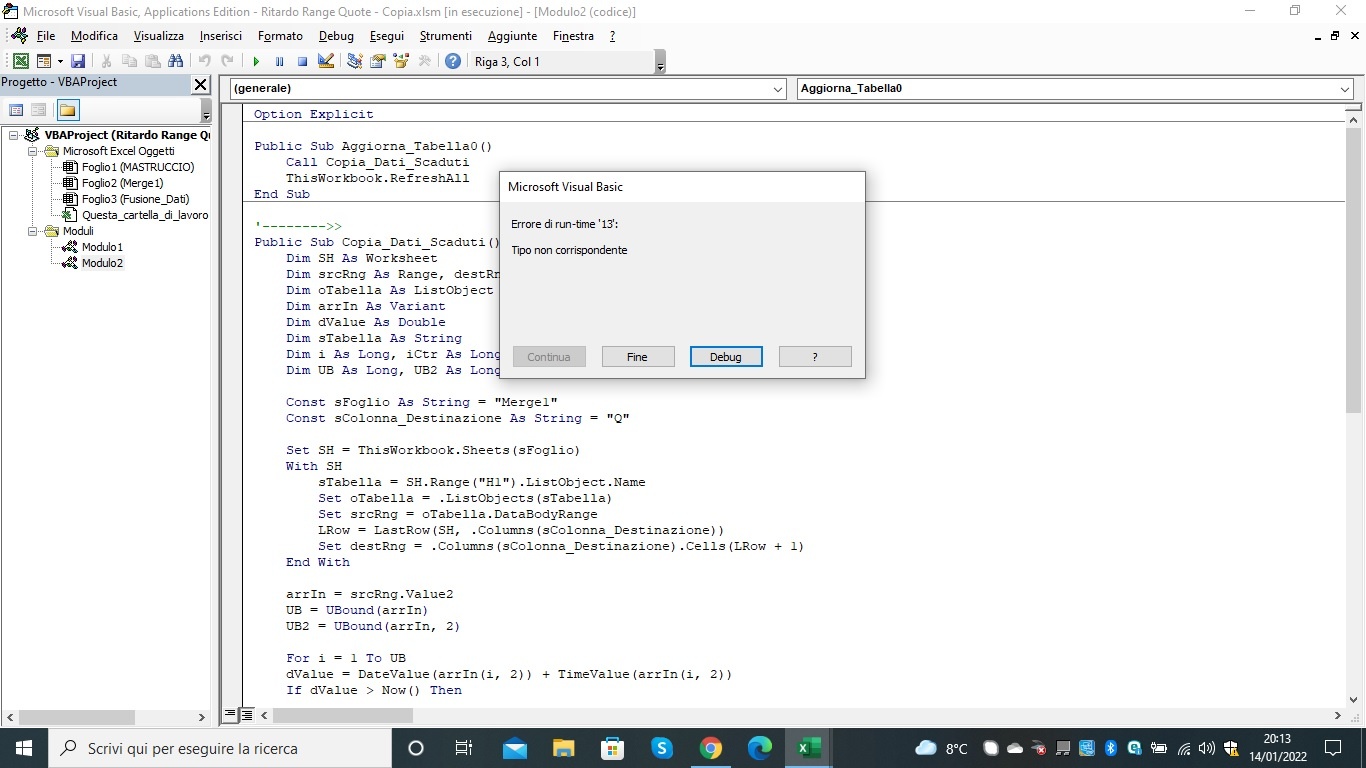1366x768 pixels.
Task: Open File Explorer from the taskbar
Action: click(x=564, y=748)
